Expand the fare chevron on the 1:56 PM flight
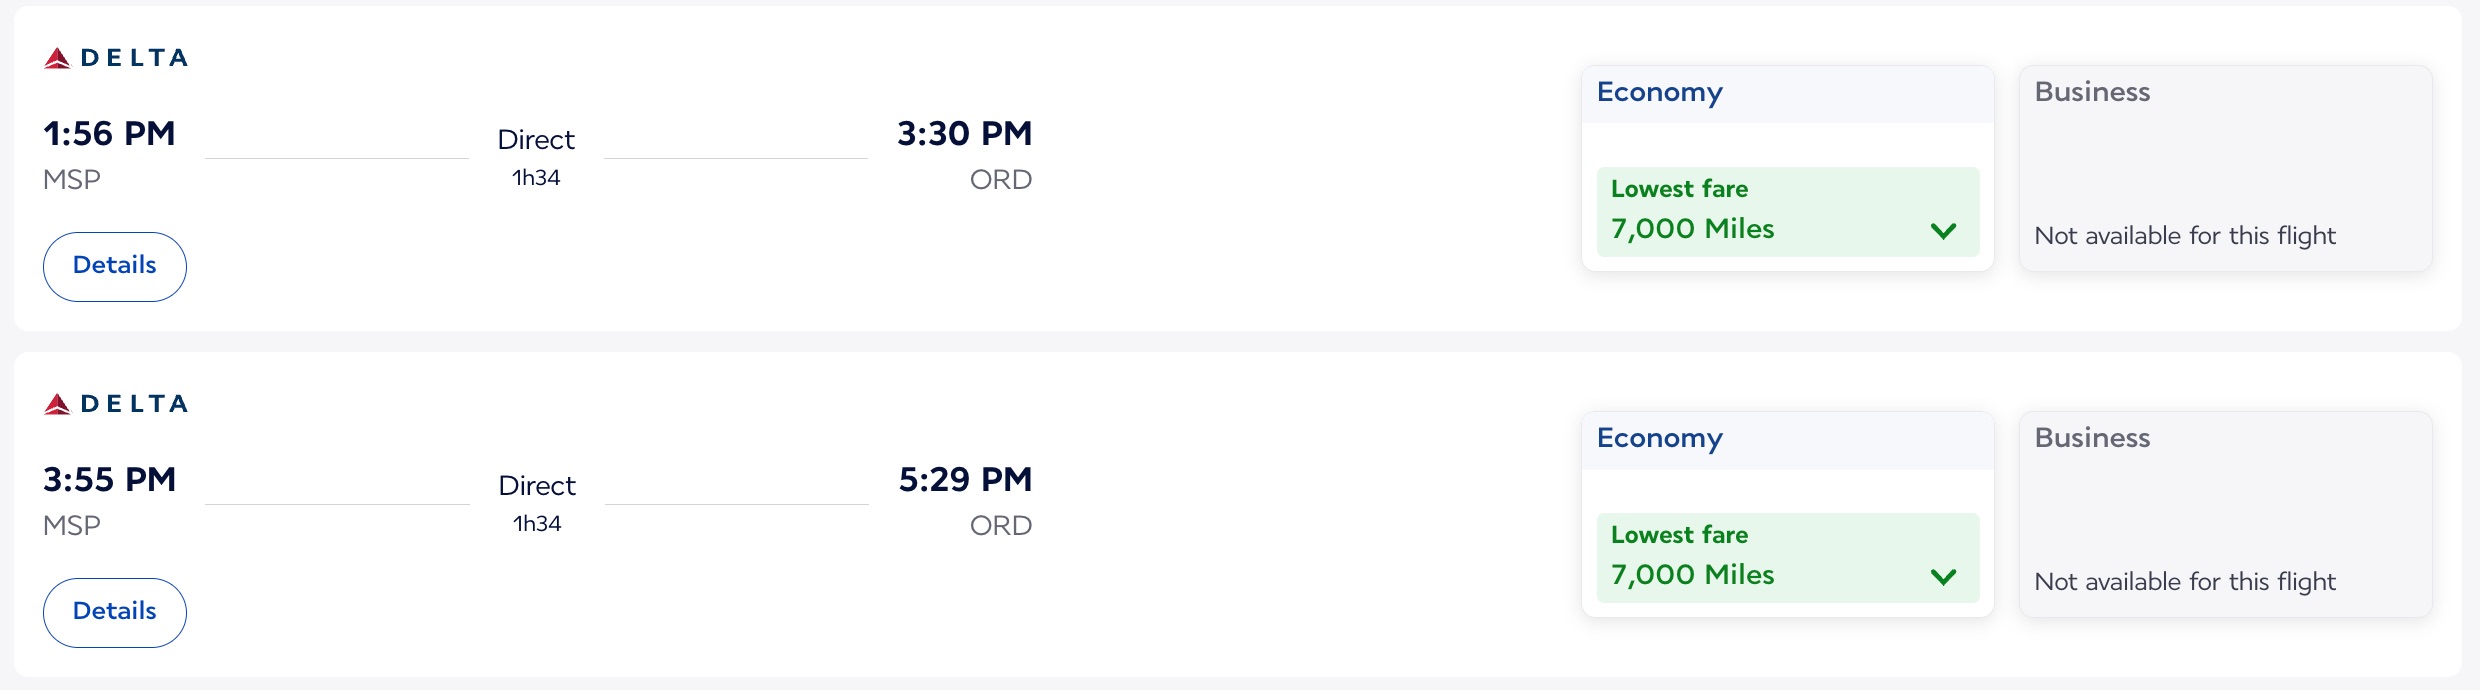The height and width of the screenshot is (690, 2480). point(1943,231)
